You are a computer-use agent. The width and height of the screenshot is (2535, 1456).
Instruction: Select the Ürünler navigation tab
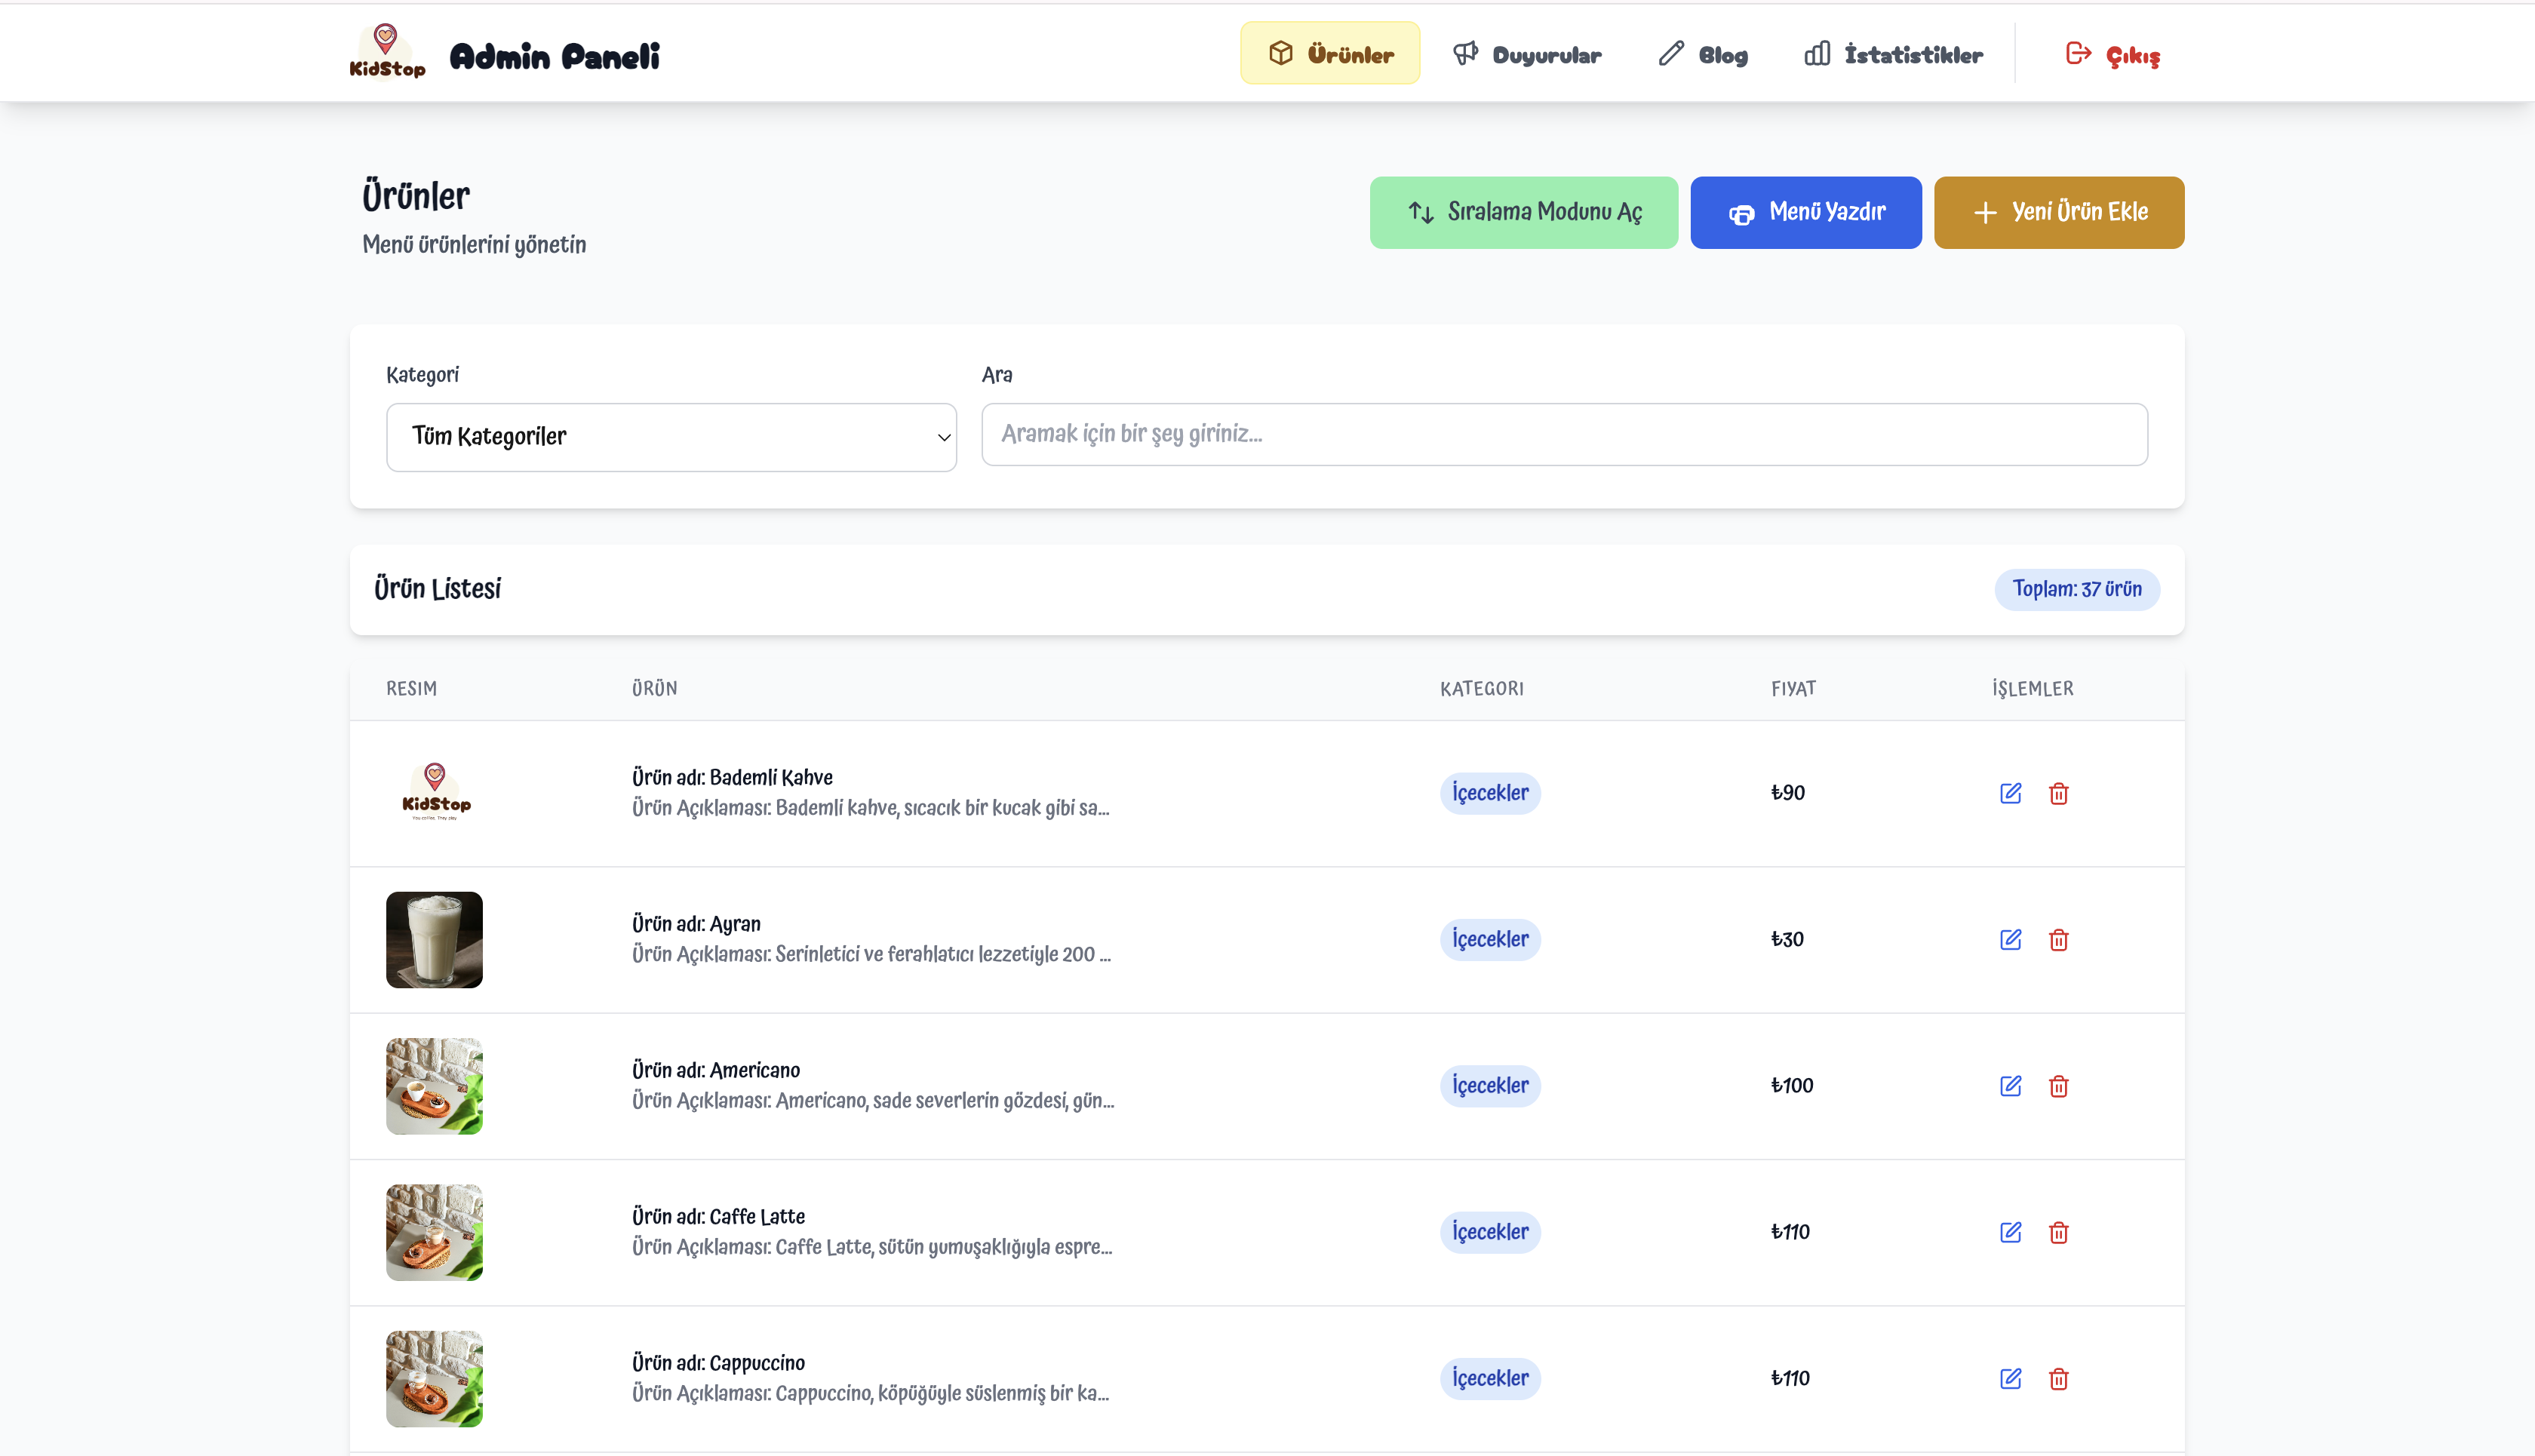pos(1330,54)
